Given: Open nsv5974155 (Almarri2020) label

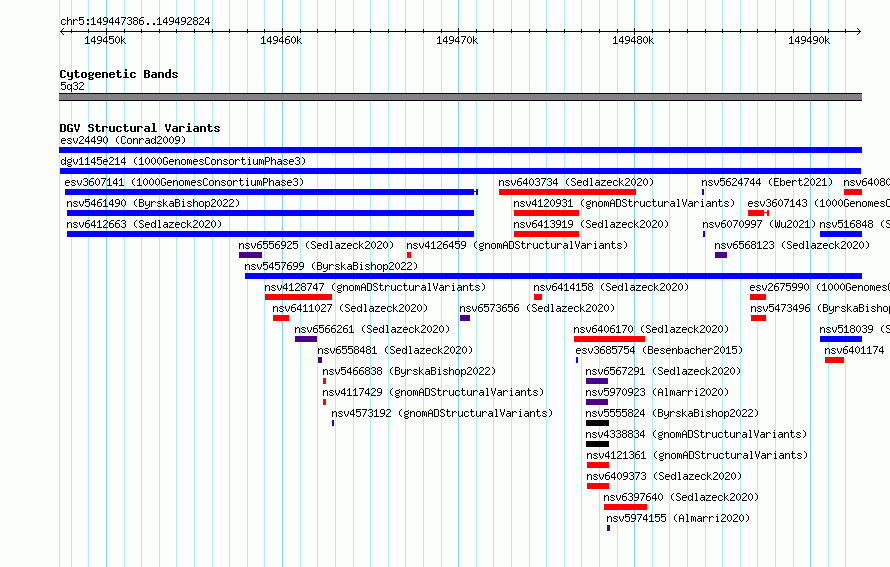Looking at the screenshot, I should (678, 518).
